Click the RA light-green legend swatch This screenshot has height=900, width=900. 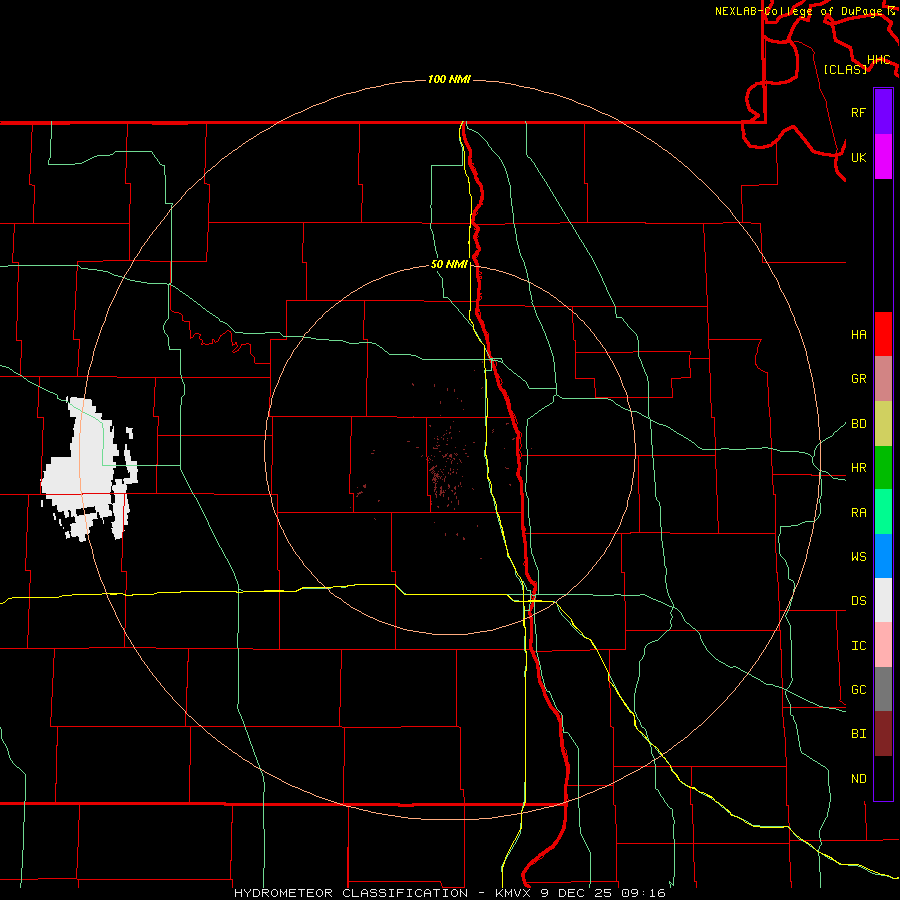(x=883, y=512)
